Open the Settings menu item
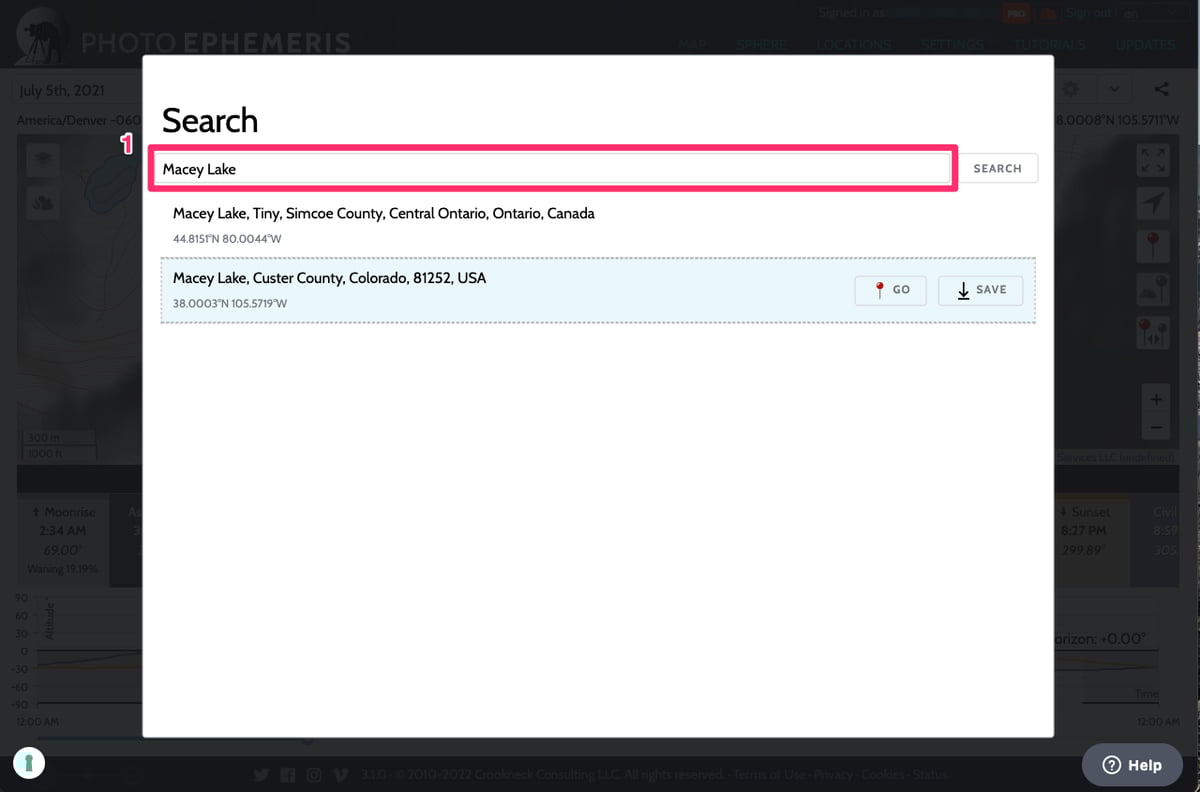The width and height of the screenshot is (1200, 792). (x=952, y=45)
